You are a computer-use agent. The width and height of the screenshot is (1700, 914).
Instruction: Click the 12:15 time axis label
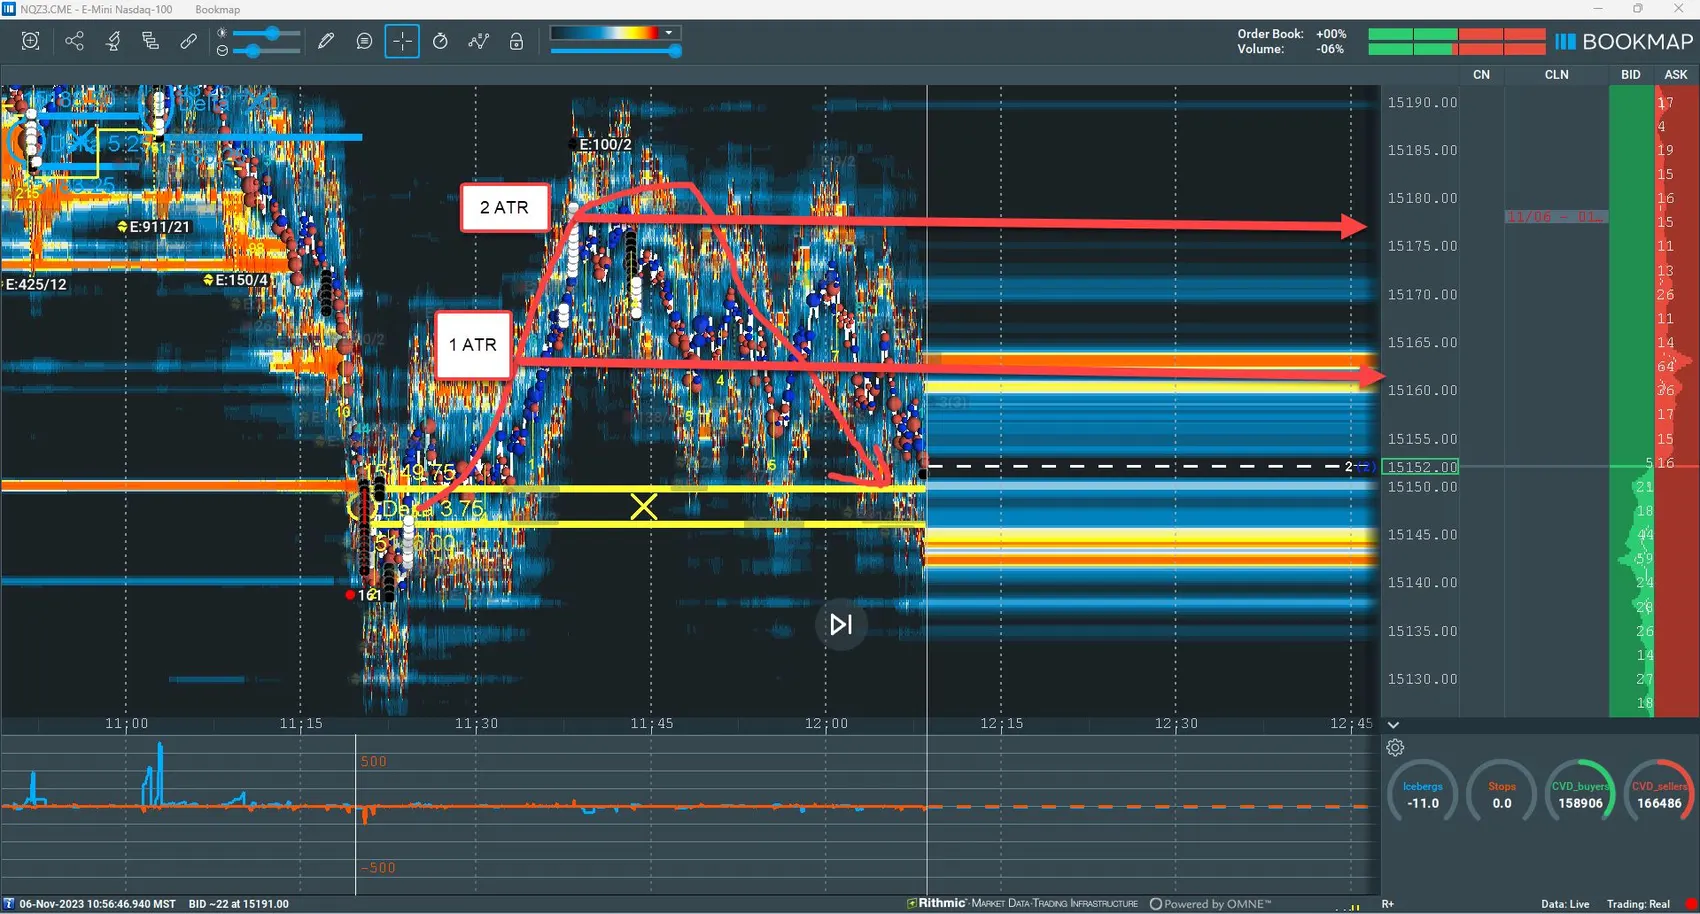pyautogui.click(x=1001, y=724)
